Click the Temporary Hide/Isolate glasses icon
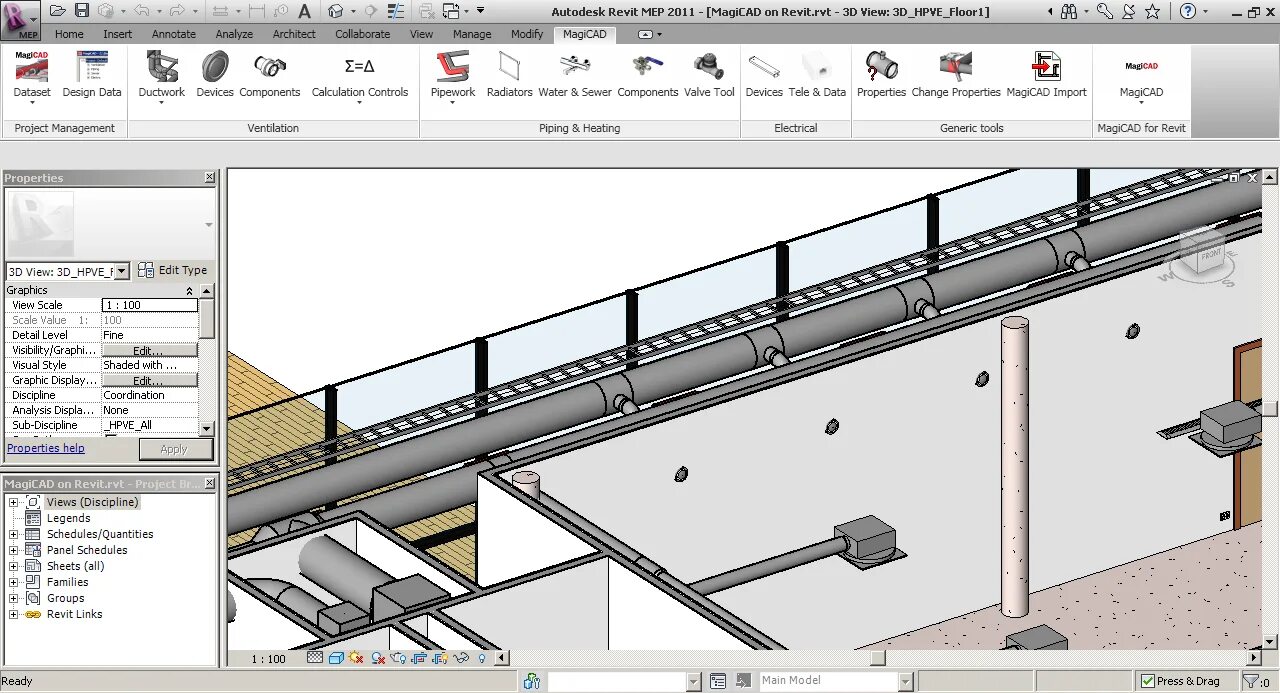Image resolution: width=1280 pixels, height=693 pixels. (461, 658)
